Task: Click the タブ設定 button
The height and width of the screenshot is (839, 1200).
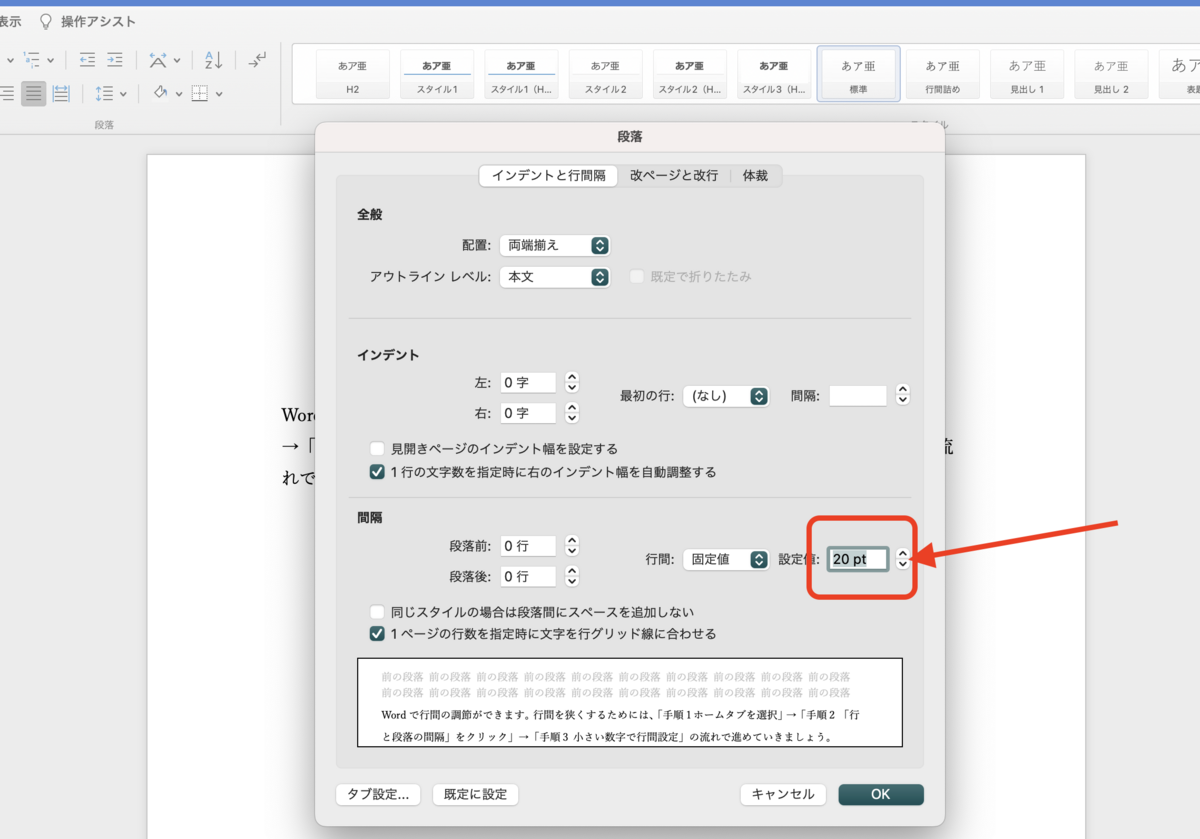Action: coord(378,794)
